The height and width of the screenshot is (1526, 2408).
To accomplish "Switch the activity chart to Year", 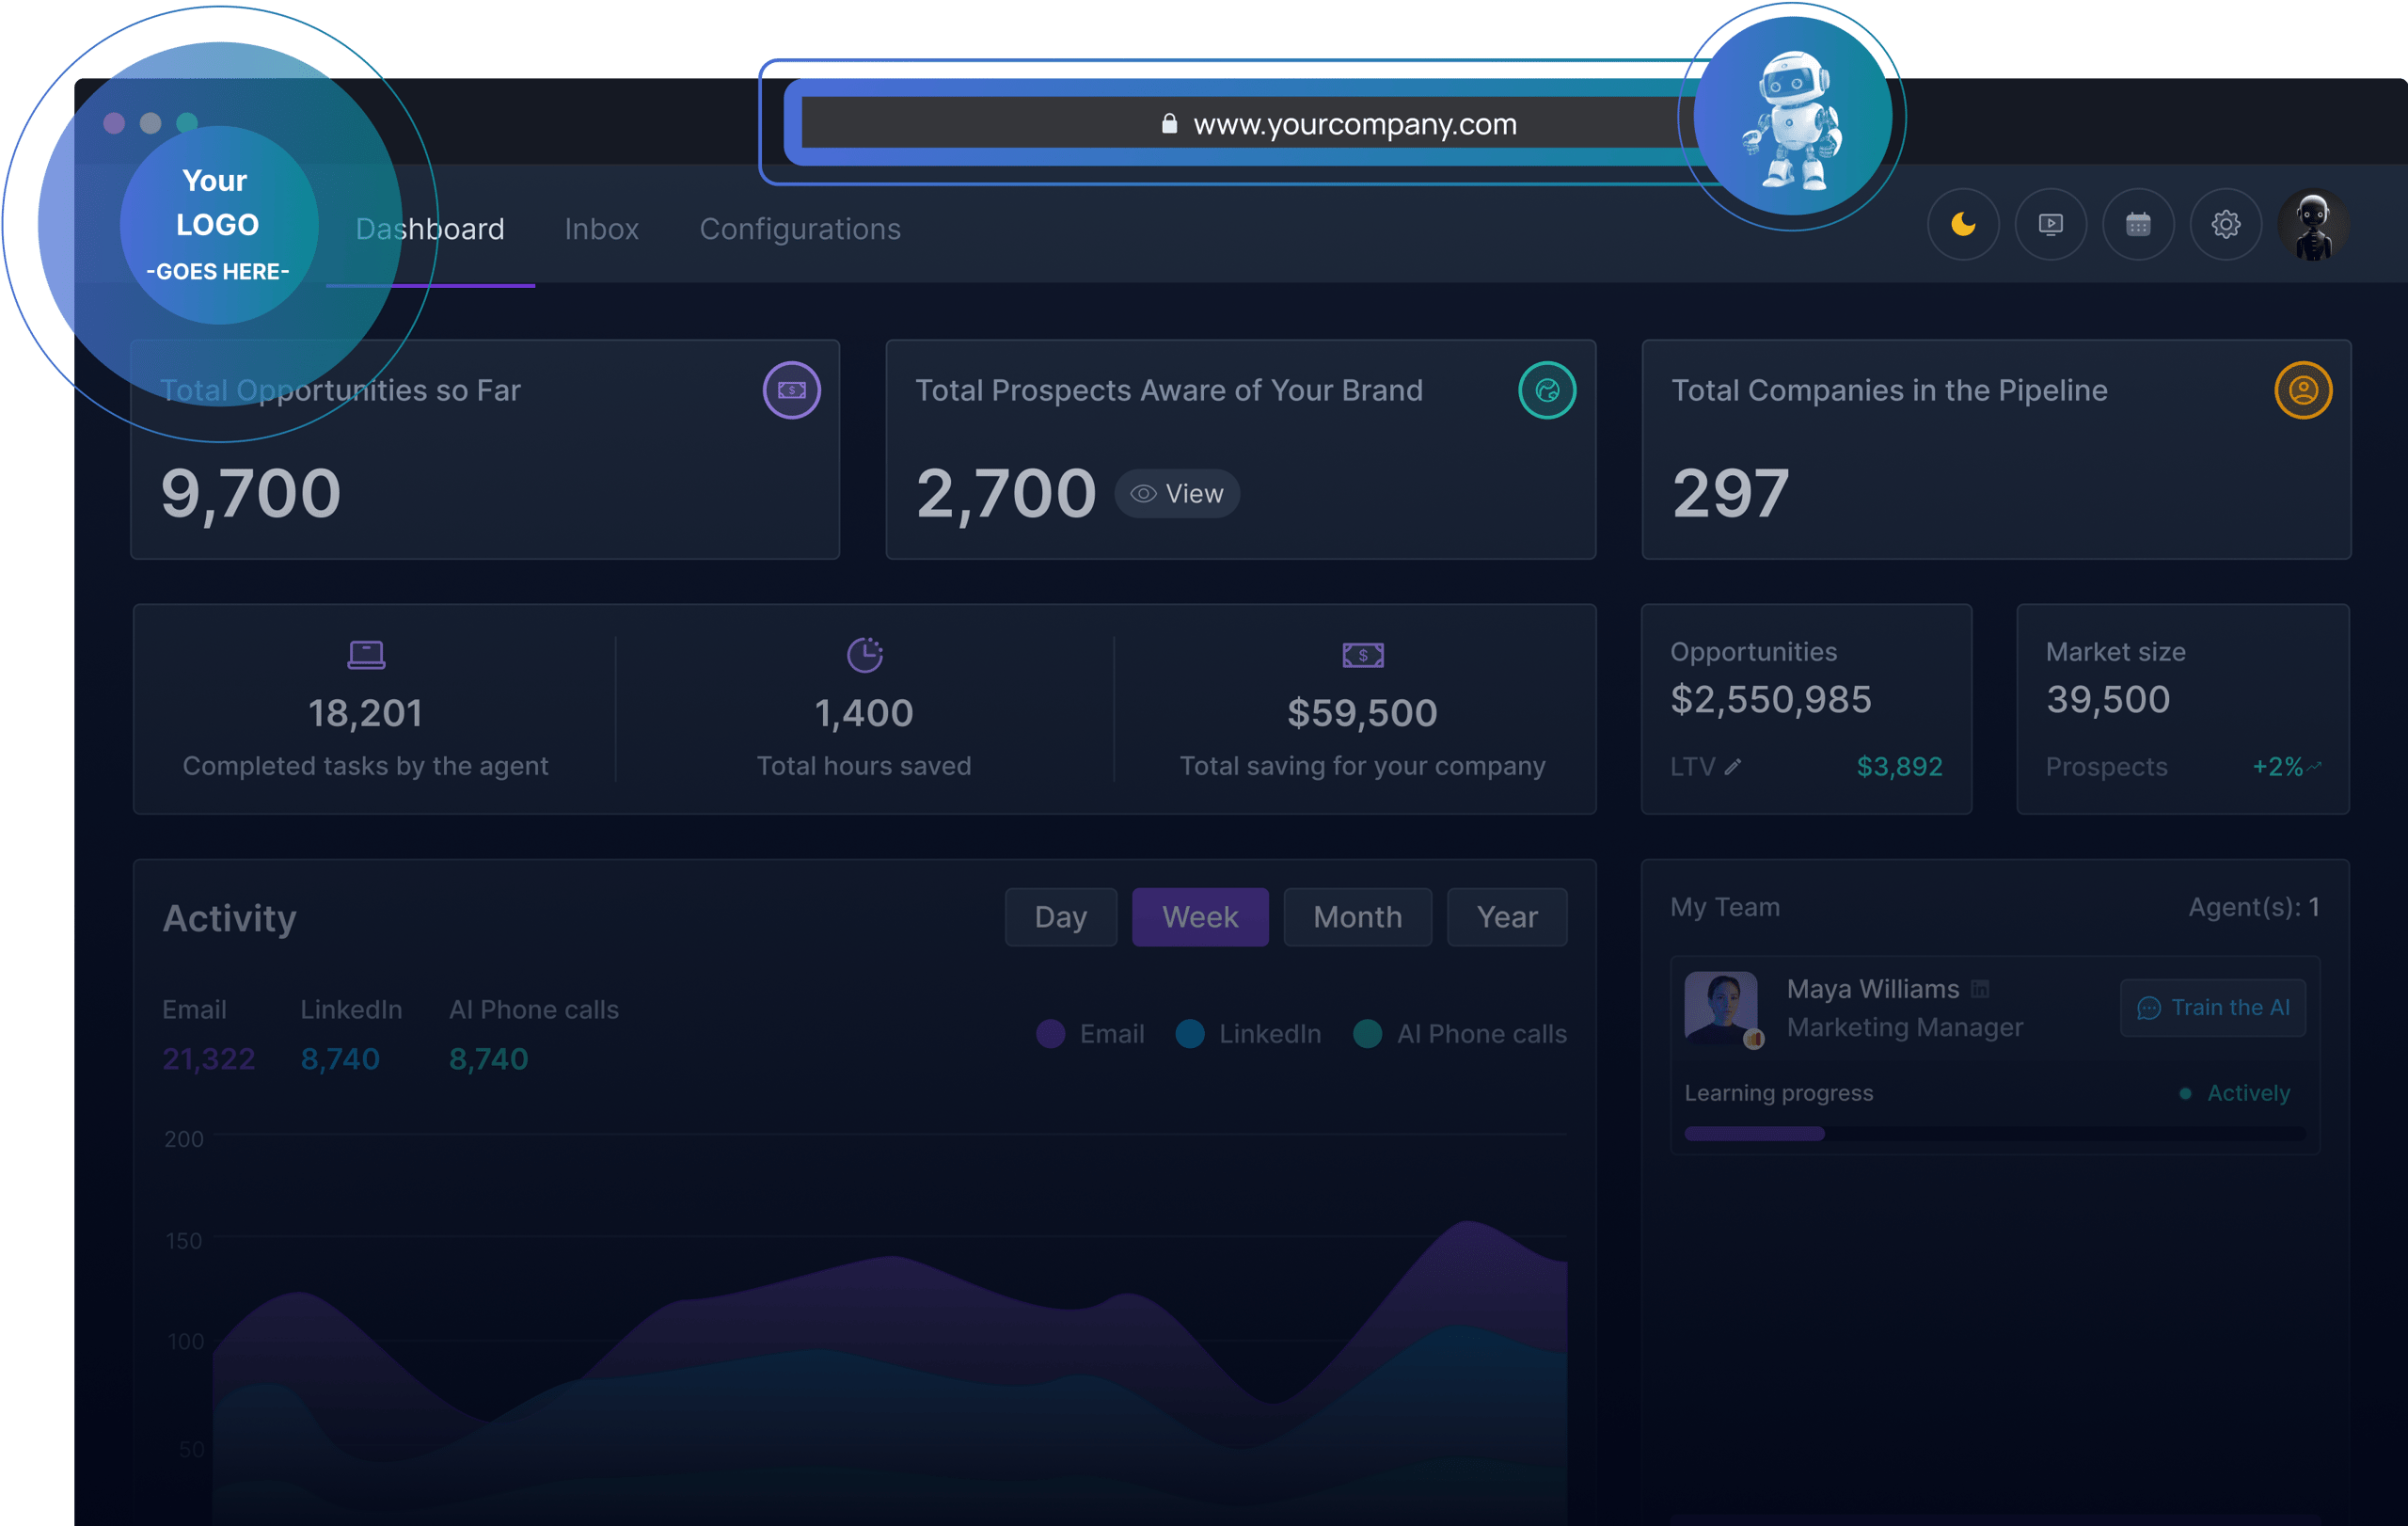I will coord(1507,917).
